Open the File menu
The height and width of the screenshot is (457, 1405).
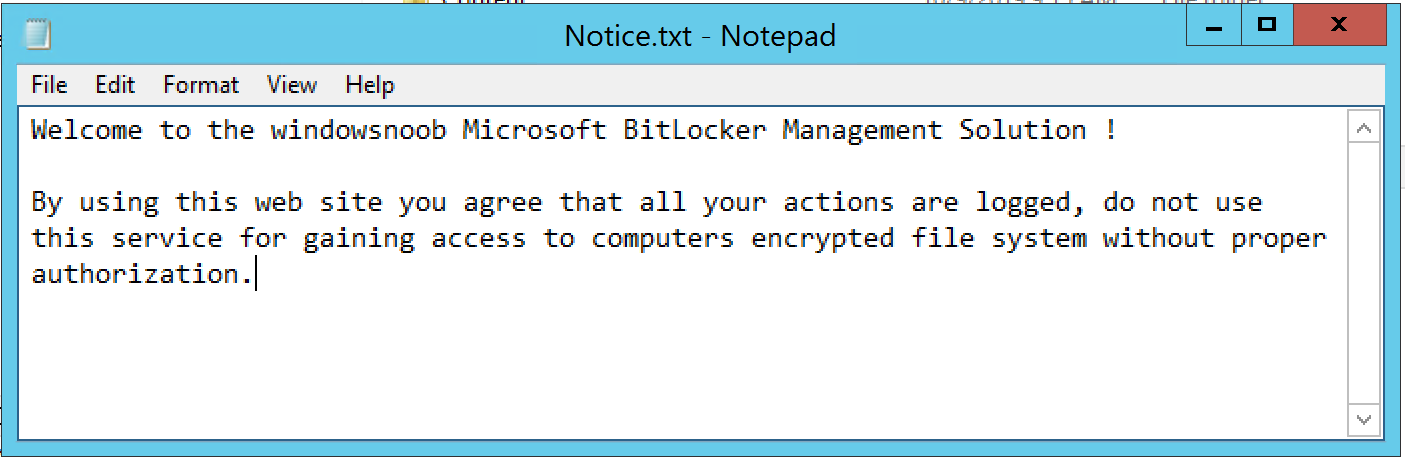click(49, 85)
